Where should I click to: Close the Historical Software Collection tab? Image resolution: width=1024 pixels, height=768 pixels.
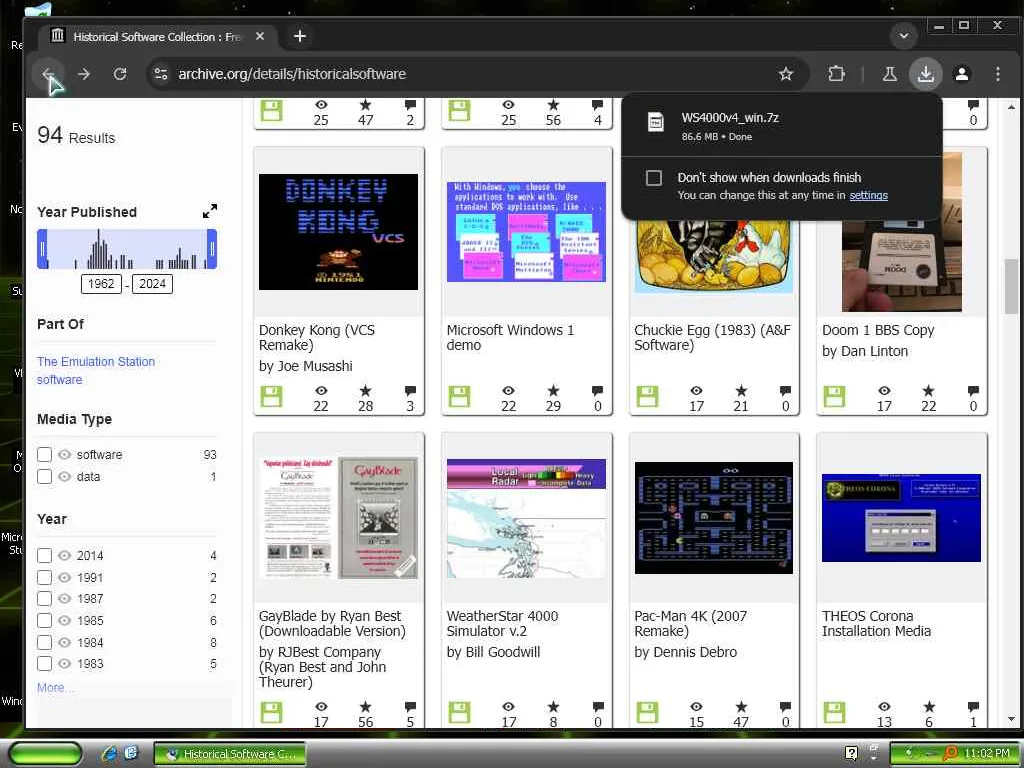(x=260, y=36)
